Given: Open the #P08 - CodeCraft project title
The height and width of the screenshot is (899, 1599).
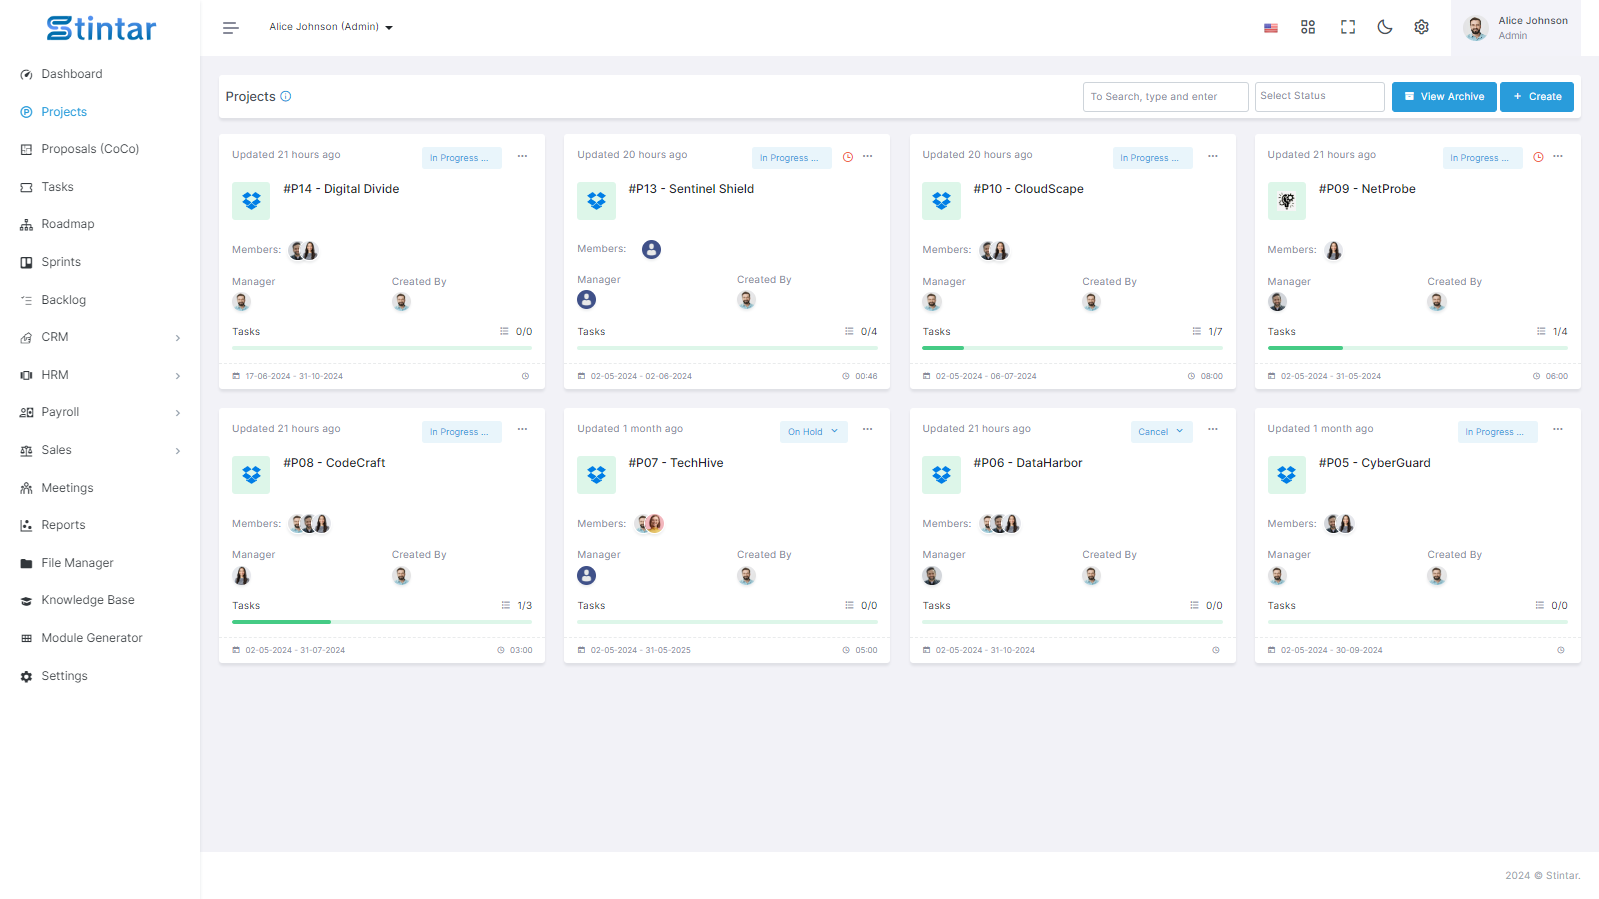Looking at the screenshot, I should 334,463.
